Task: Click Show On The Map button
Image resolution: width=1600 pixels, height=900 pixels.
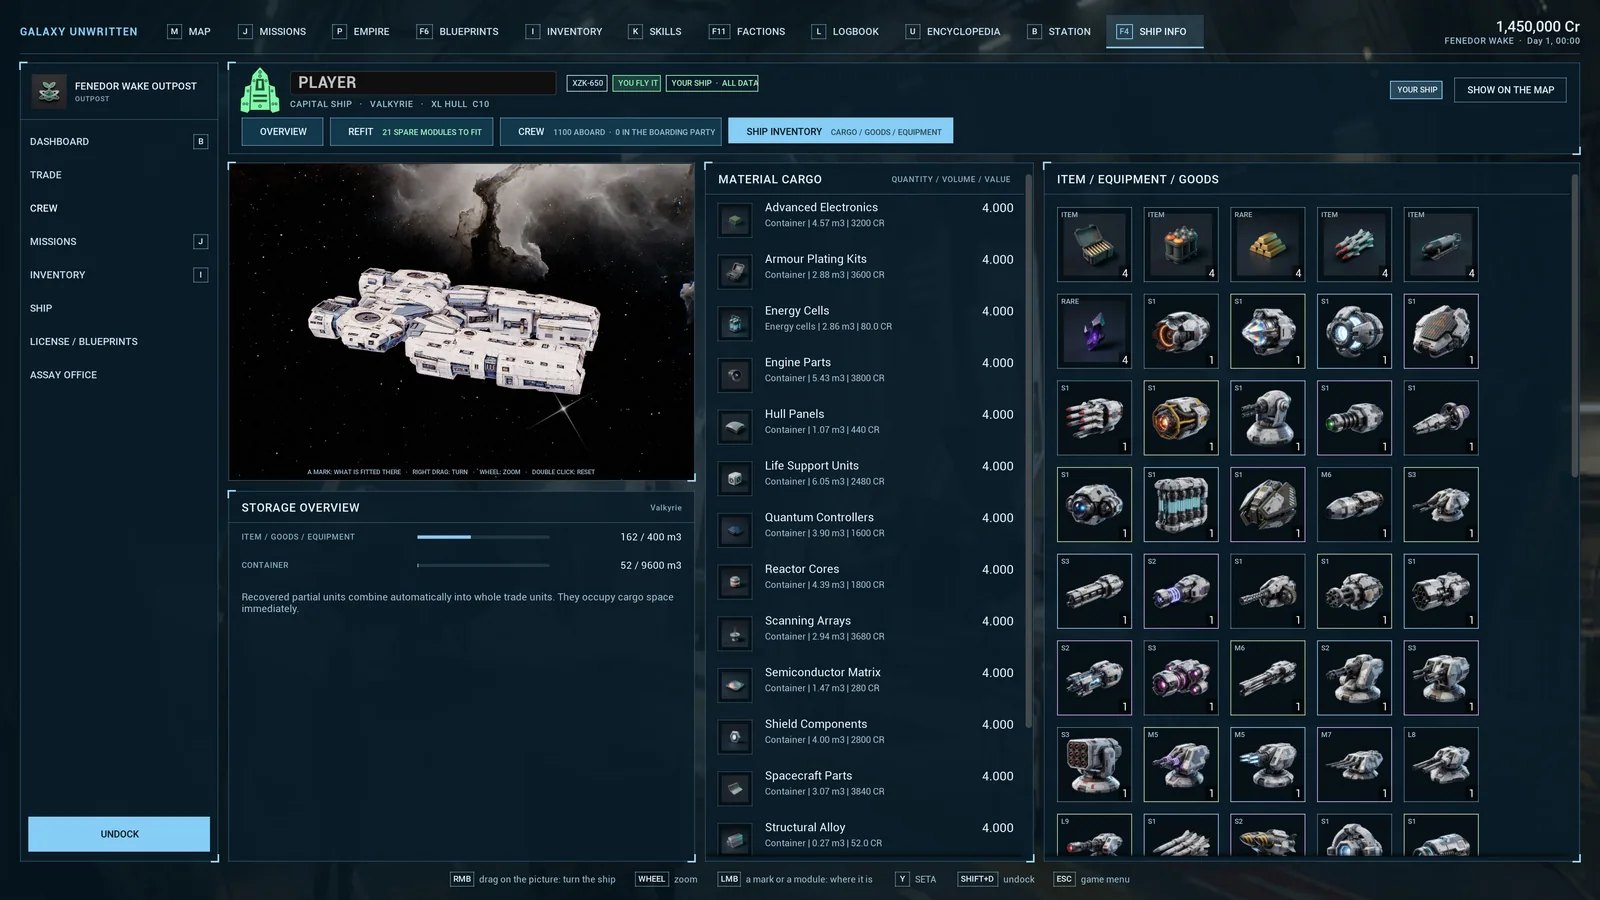Action: click(1510, 90)
